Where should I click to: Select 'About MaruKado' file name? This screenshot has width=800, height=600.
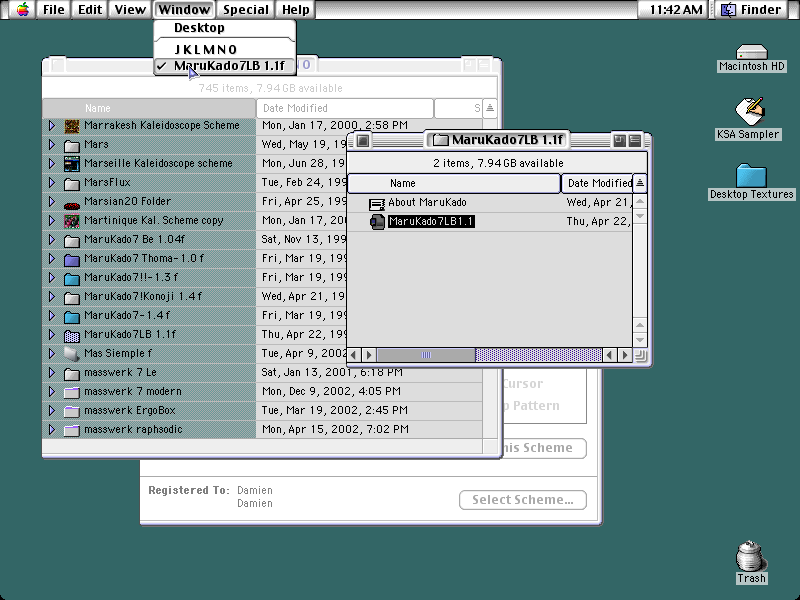tap(427, 203)
